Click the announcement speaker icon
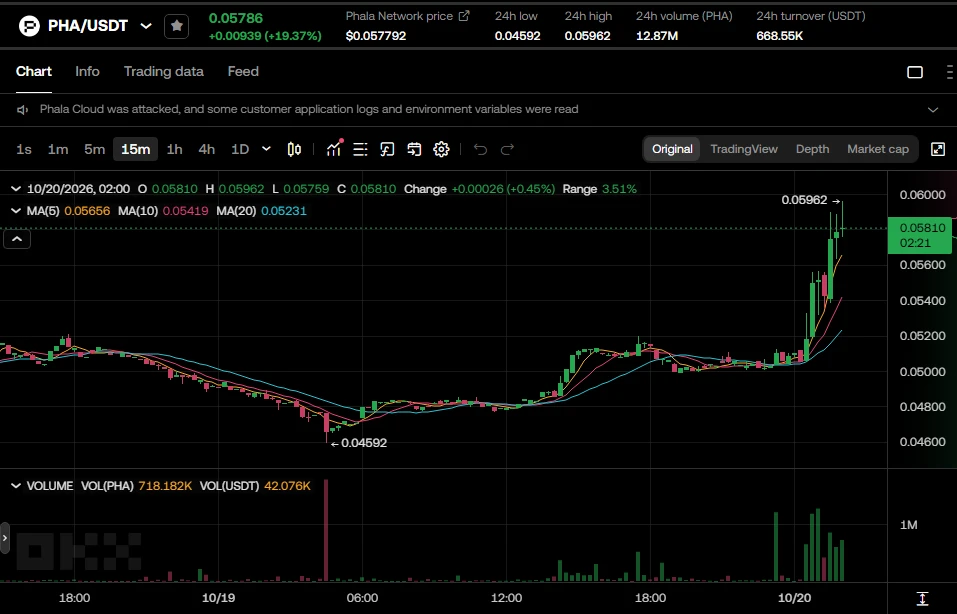The image size is (957, 614). pos(23,110)
